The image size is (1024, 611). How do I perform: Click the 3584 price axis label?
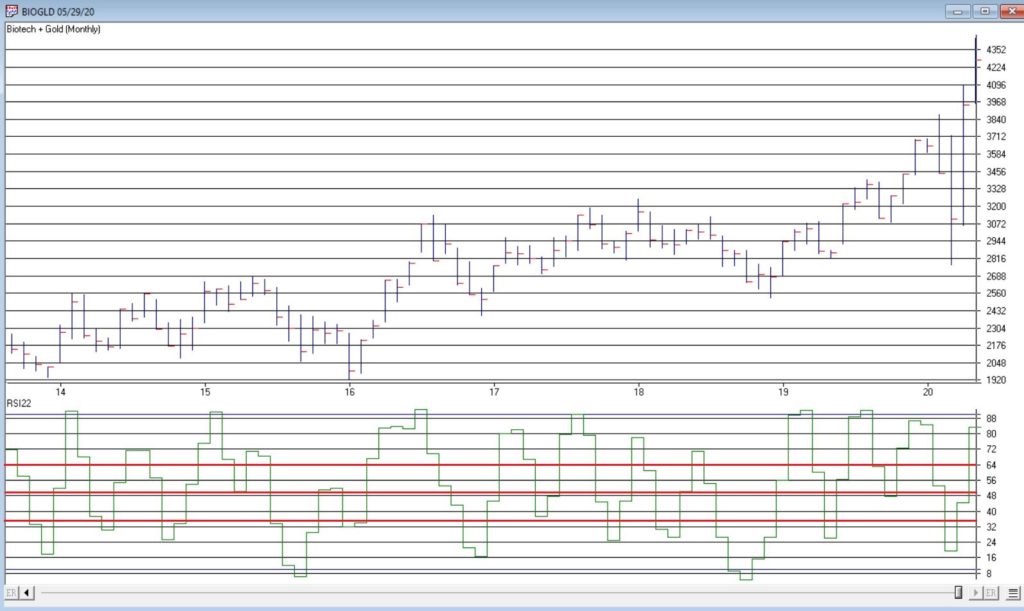tap(996, 154)
